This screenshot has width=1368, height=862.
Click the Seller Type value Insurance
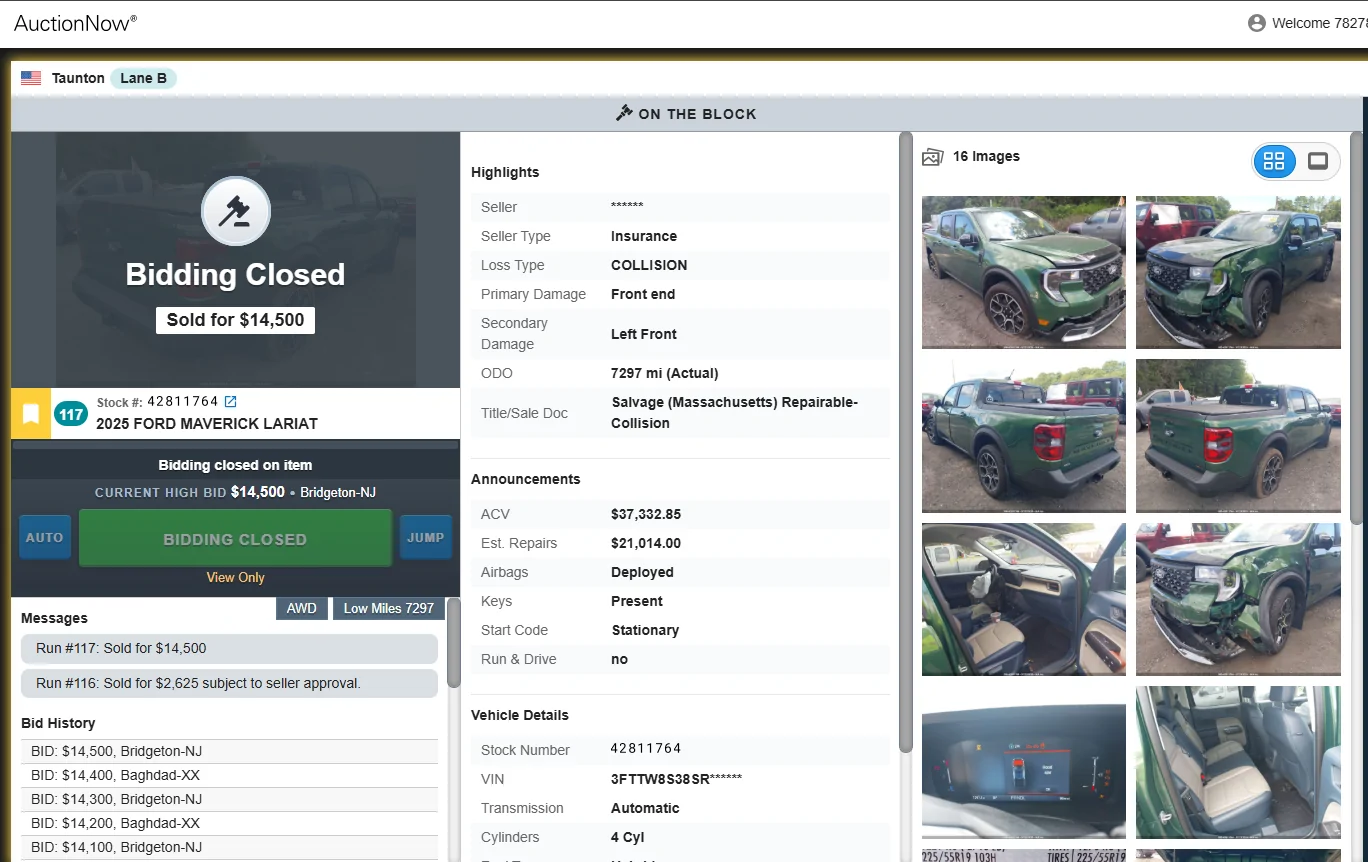[644, 237]
